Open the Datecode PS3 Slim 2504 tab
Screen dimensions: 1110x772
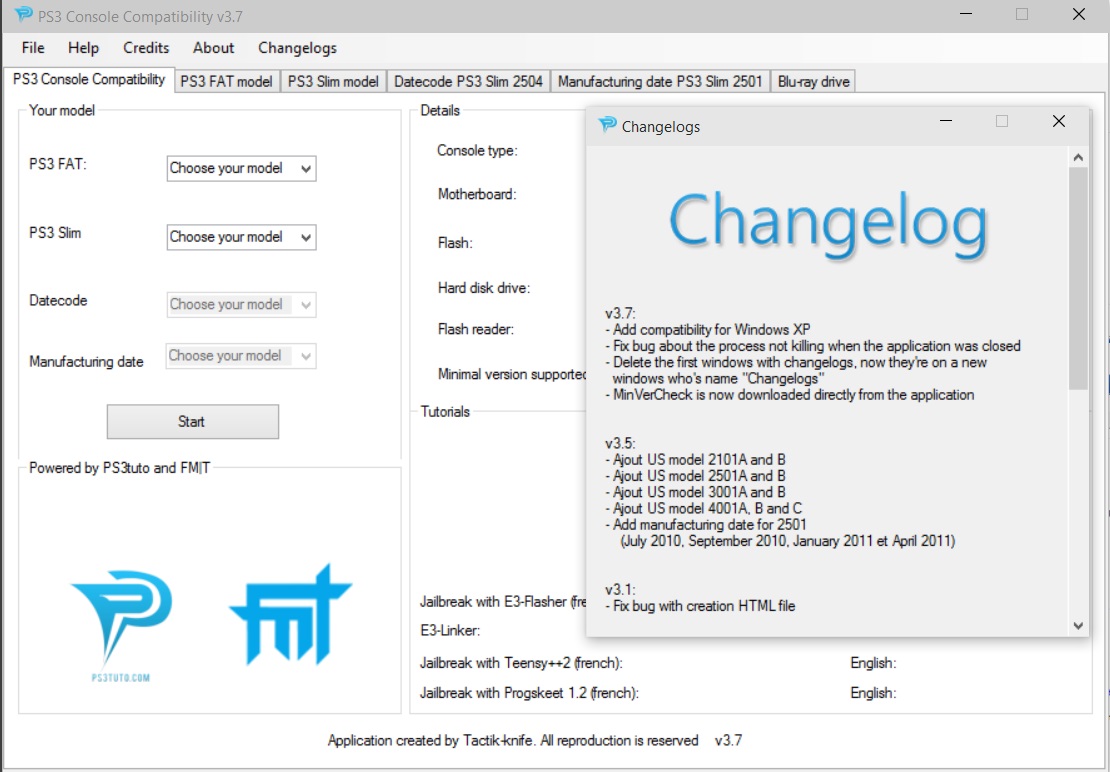tap(469, 81)
